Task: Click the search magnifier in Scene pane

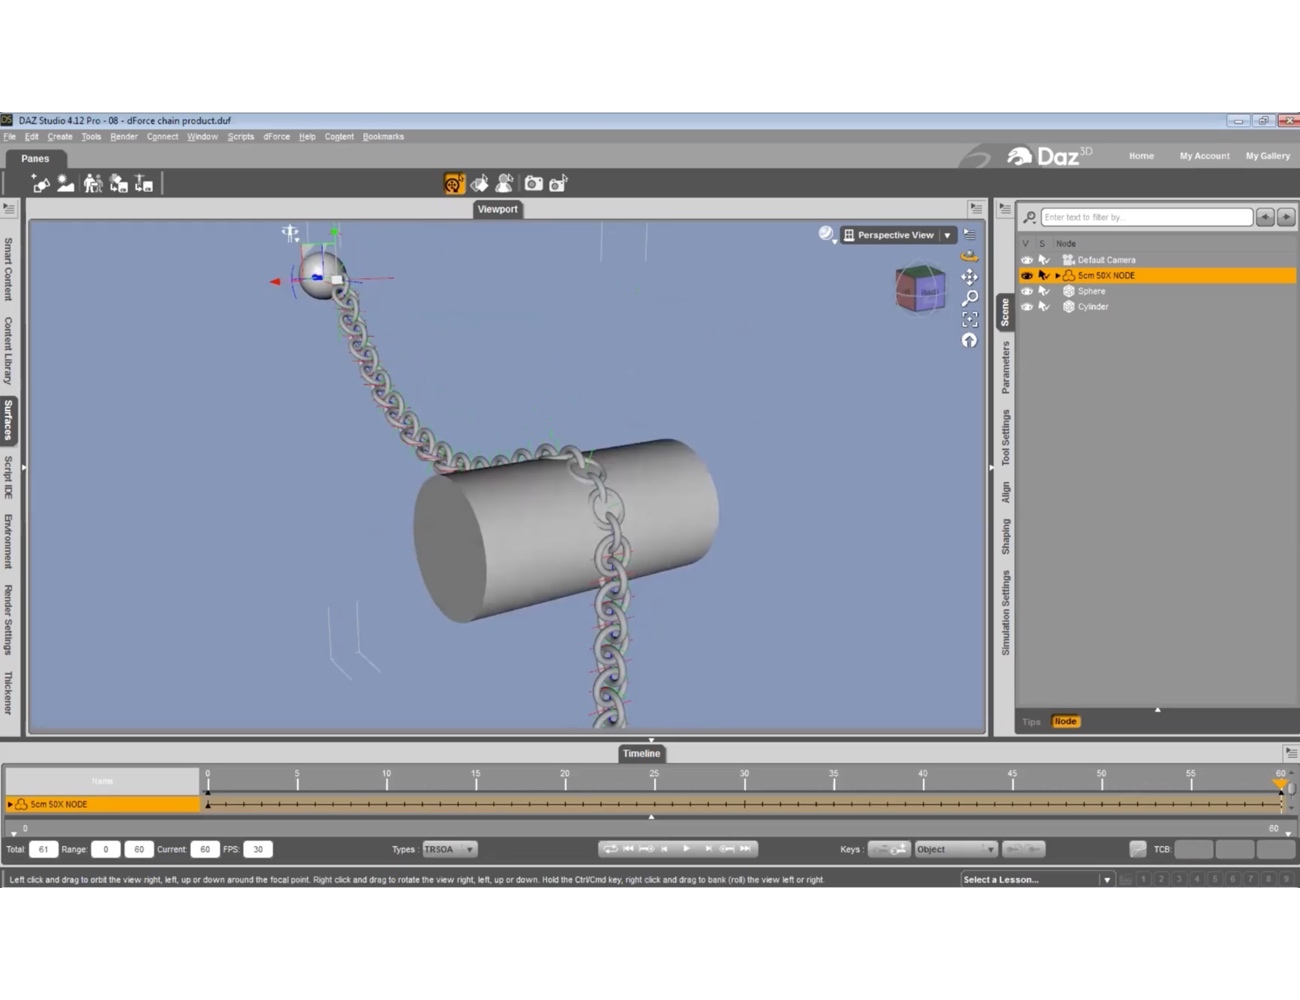Action: point(1029,217)
